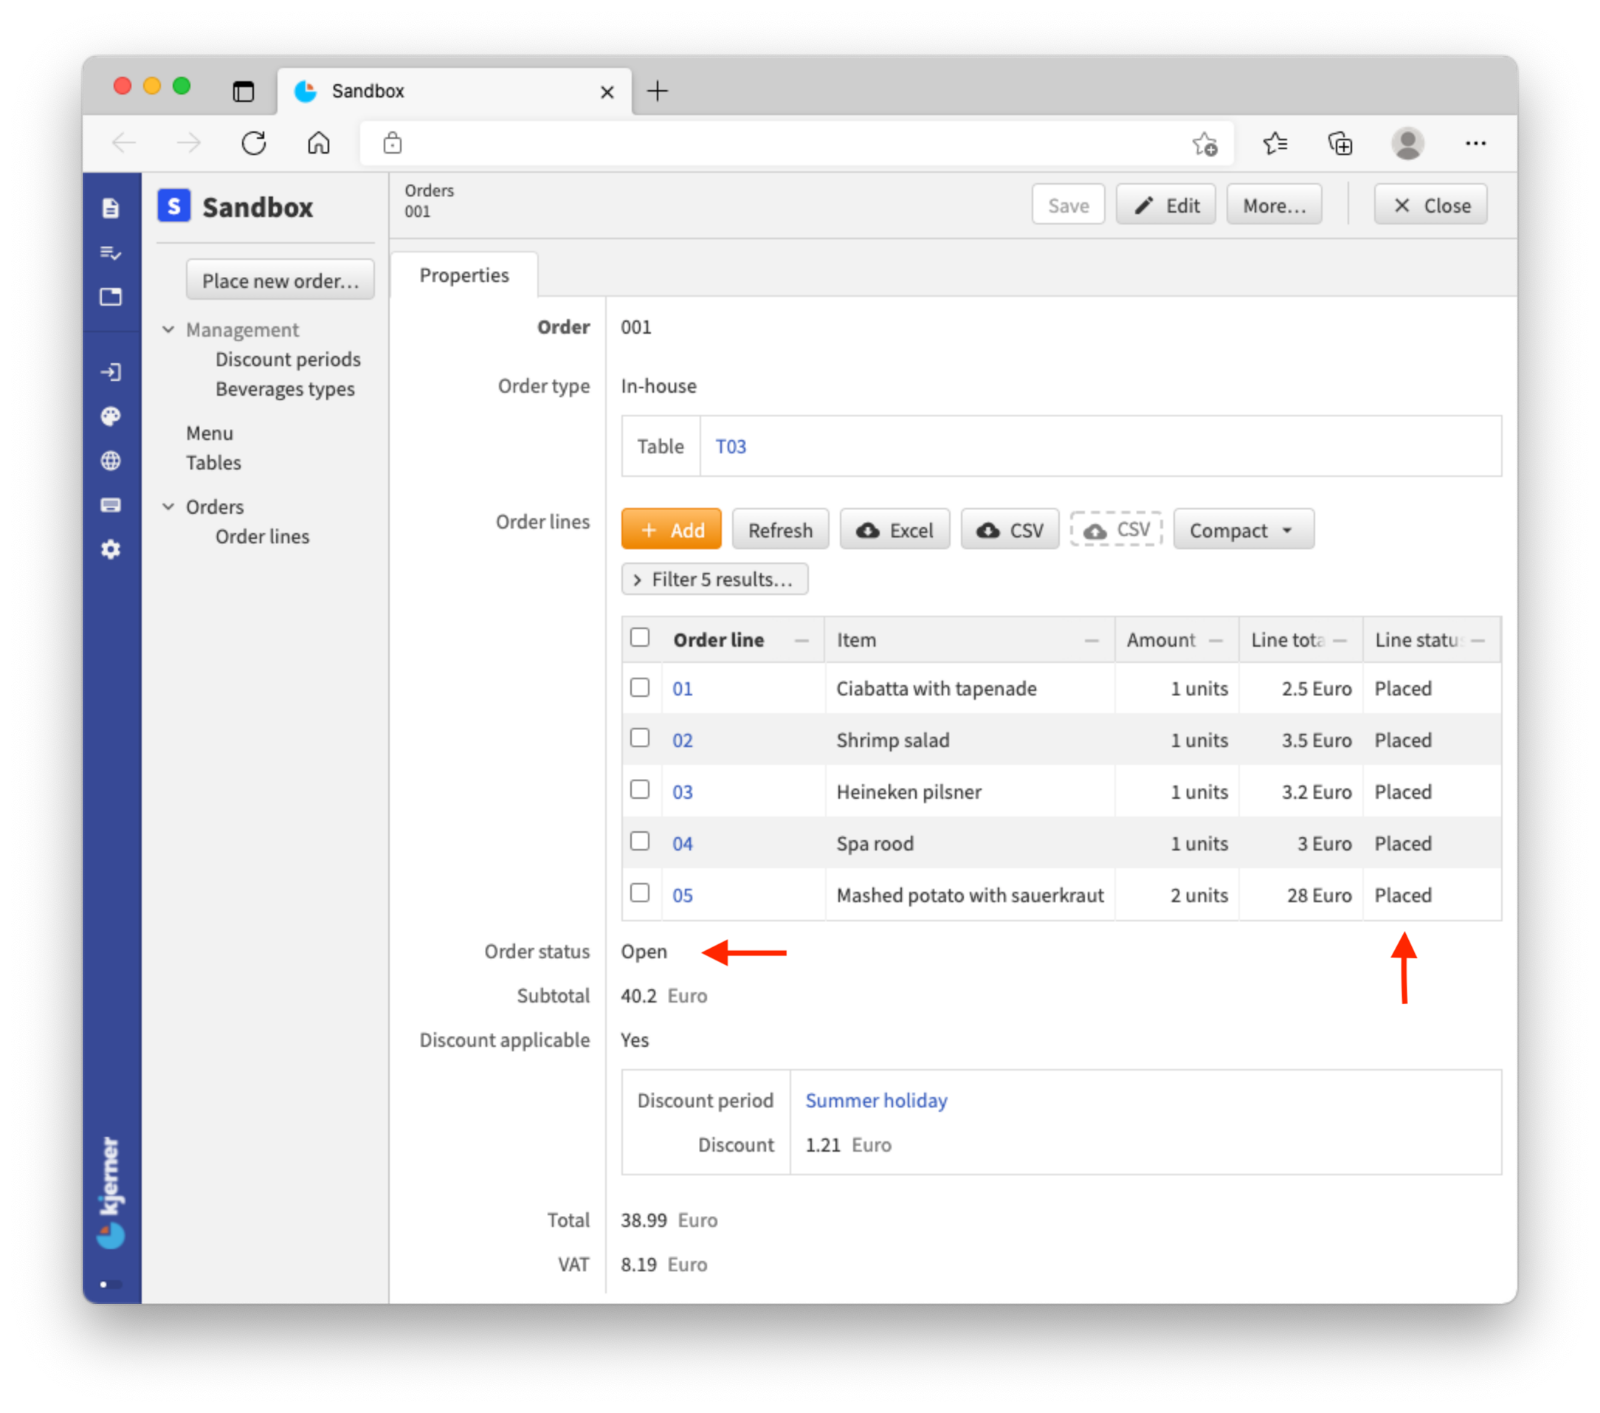1600x1413 pixels.
Task: Open Discount periods in navigation
Action: pos(288,359)
